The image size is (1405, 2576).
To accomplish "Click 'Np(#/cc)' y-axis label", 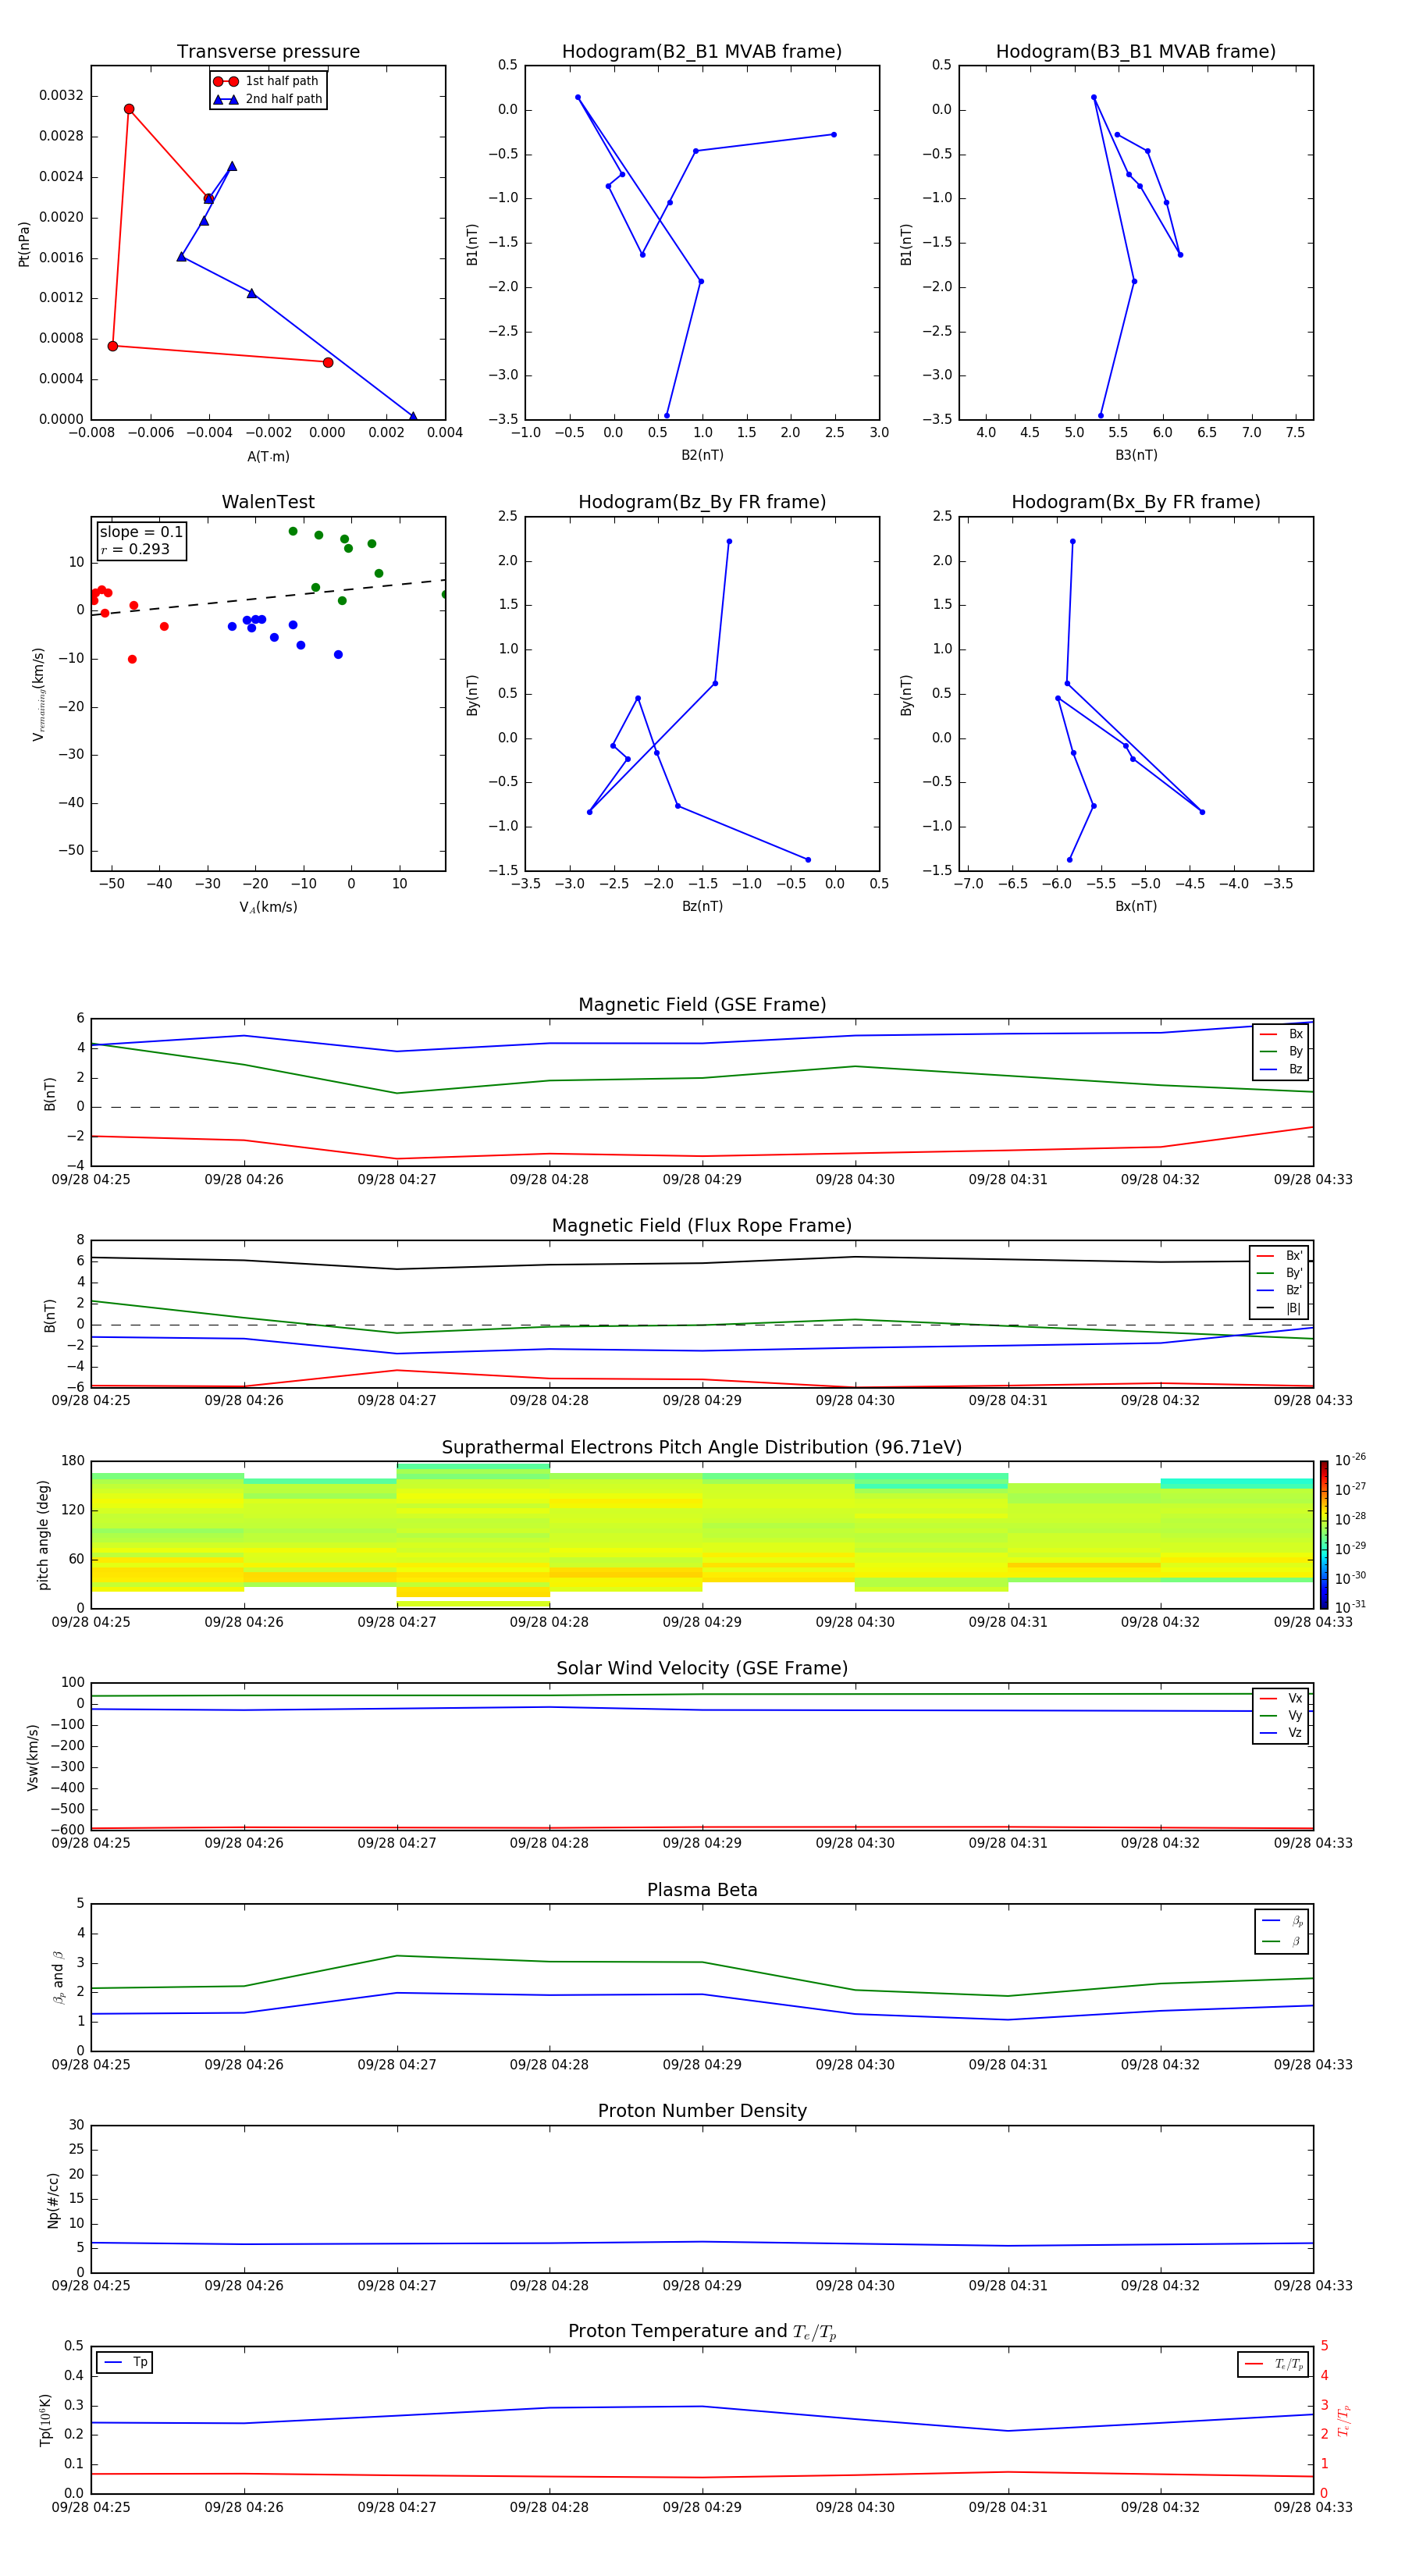I will [53, 2199].
